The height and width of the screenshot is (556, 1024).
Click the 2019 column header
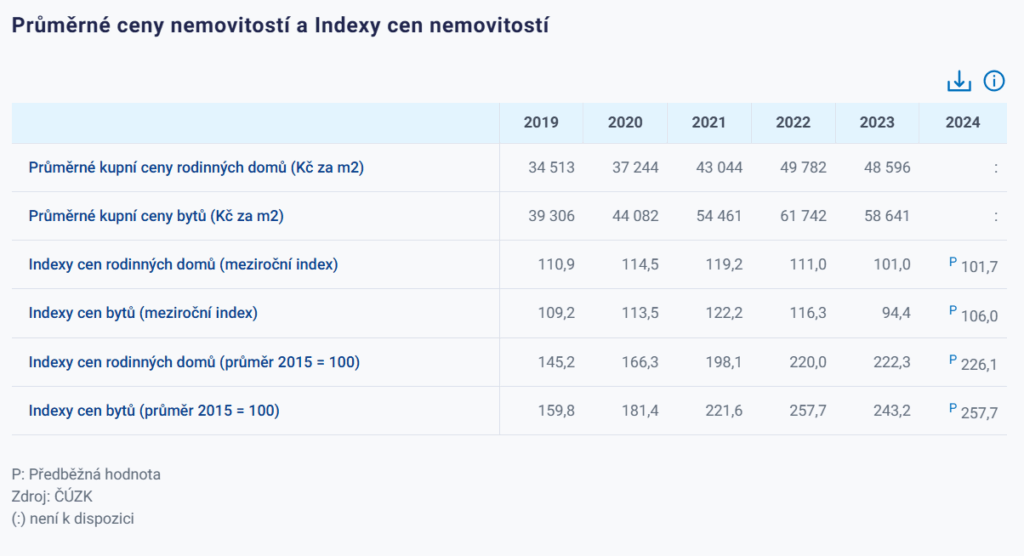[x=541, y=123]
